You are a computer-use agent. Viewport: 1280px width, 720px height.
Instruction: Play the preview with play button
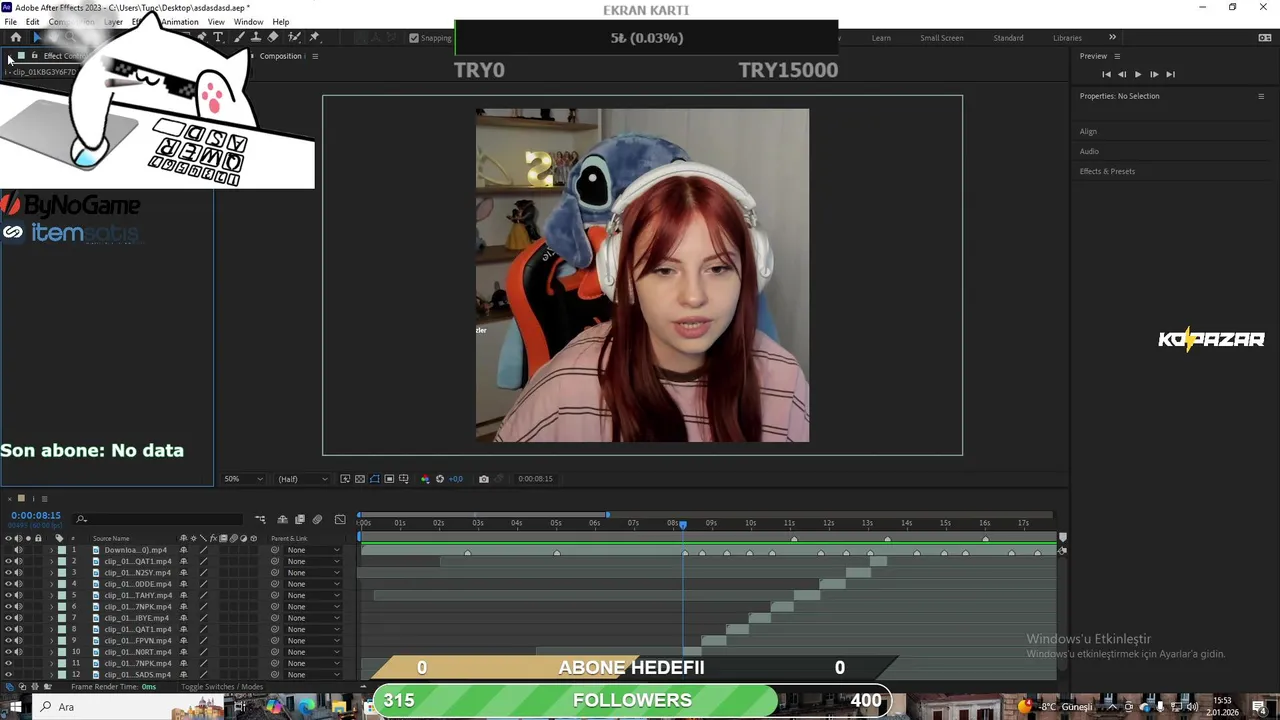click(1138, 74)
